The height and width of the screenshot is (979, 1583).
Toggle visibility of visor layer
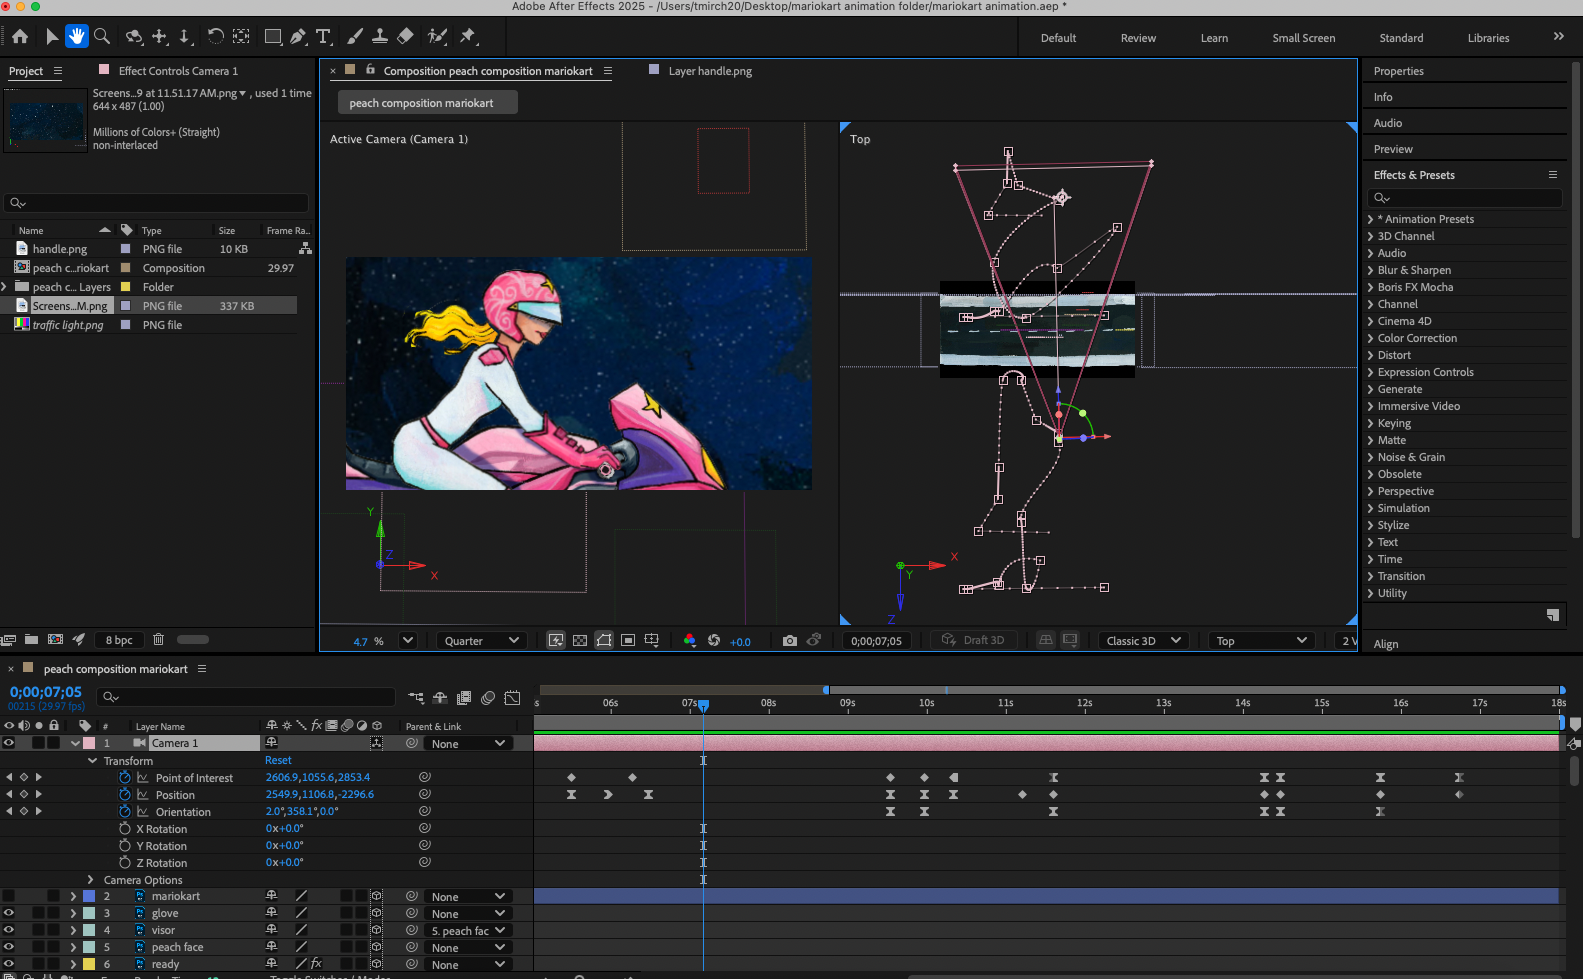coord(9,930)
